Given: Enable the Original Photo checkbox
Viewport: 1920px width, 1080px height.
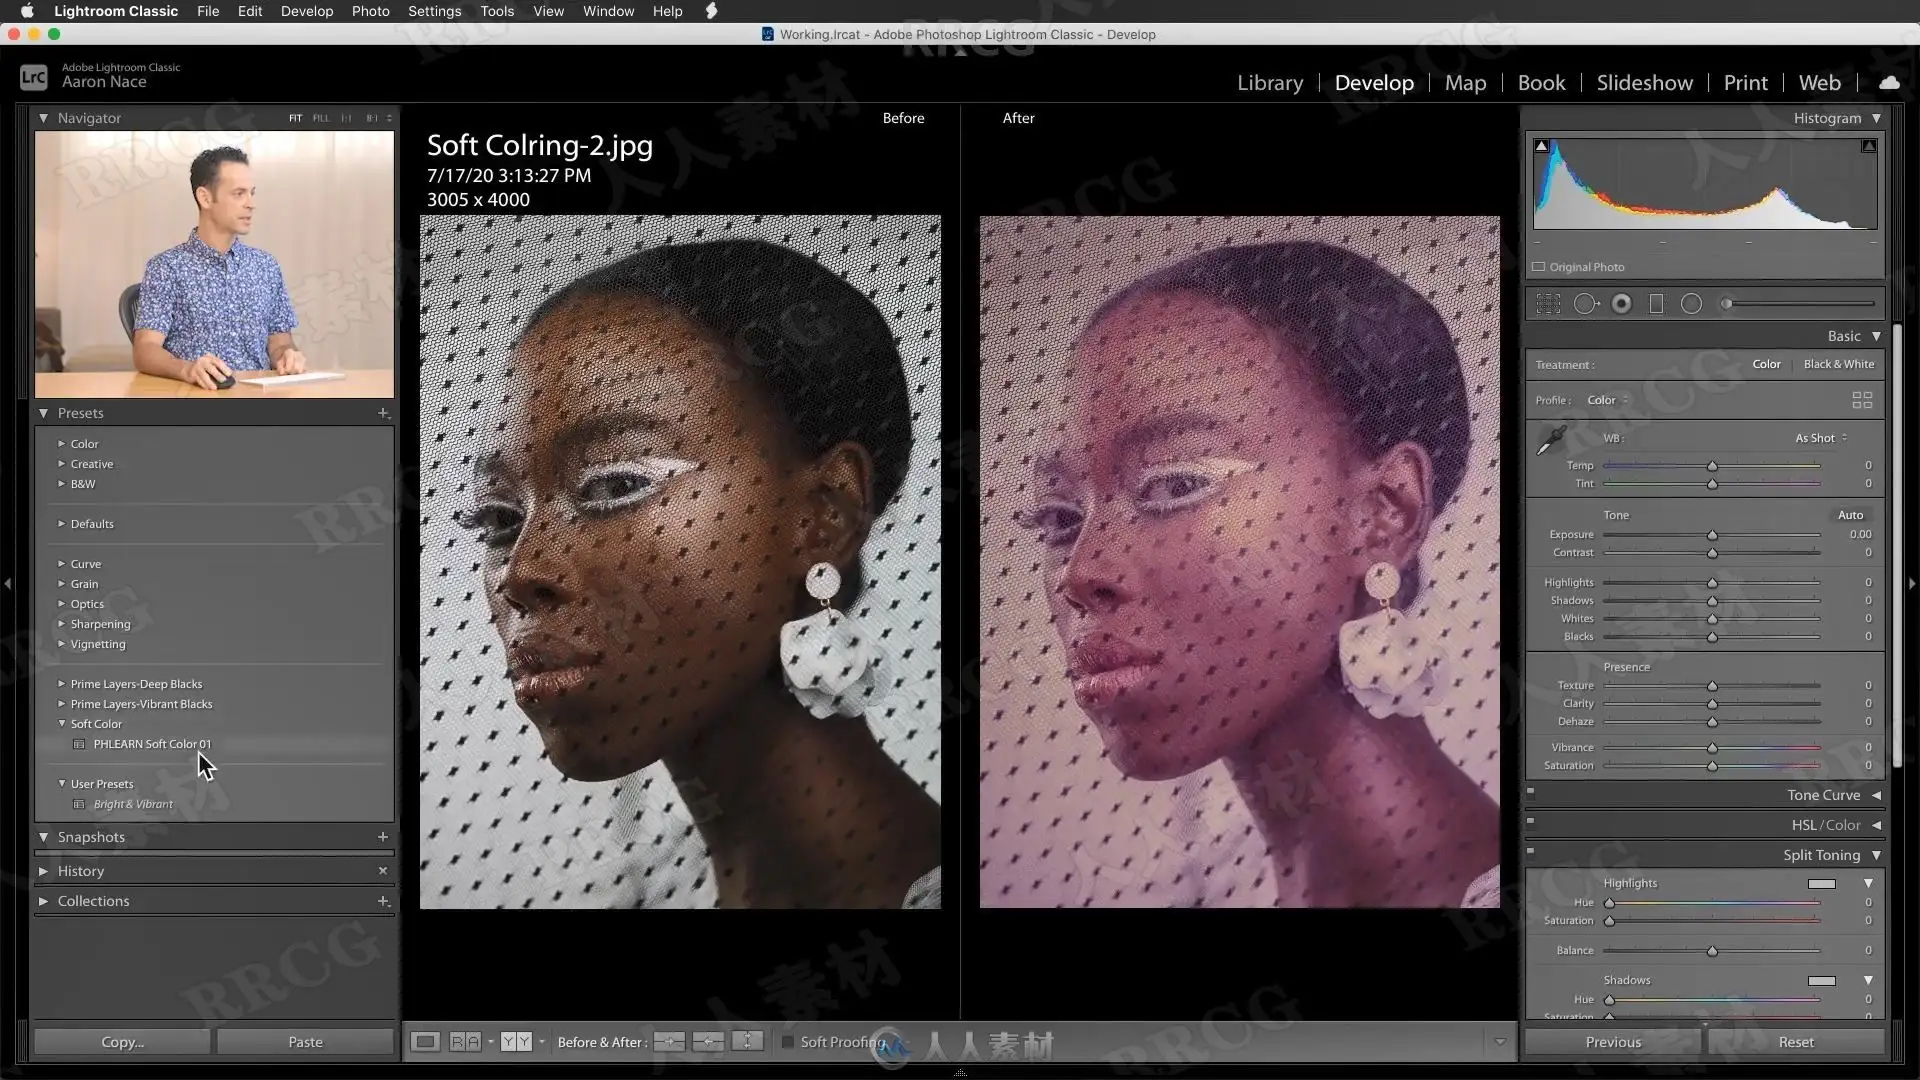Looking at the screenshot, I should pyautogui.click(x=1539, y=267).
